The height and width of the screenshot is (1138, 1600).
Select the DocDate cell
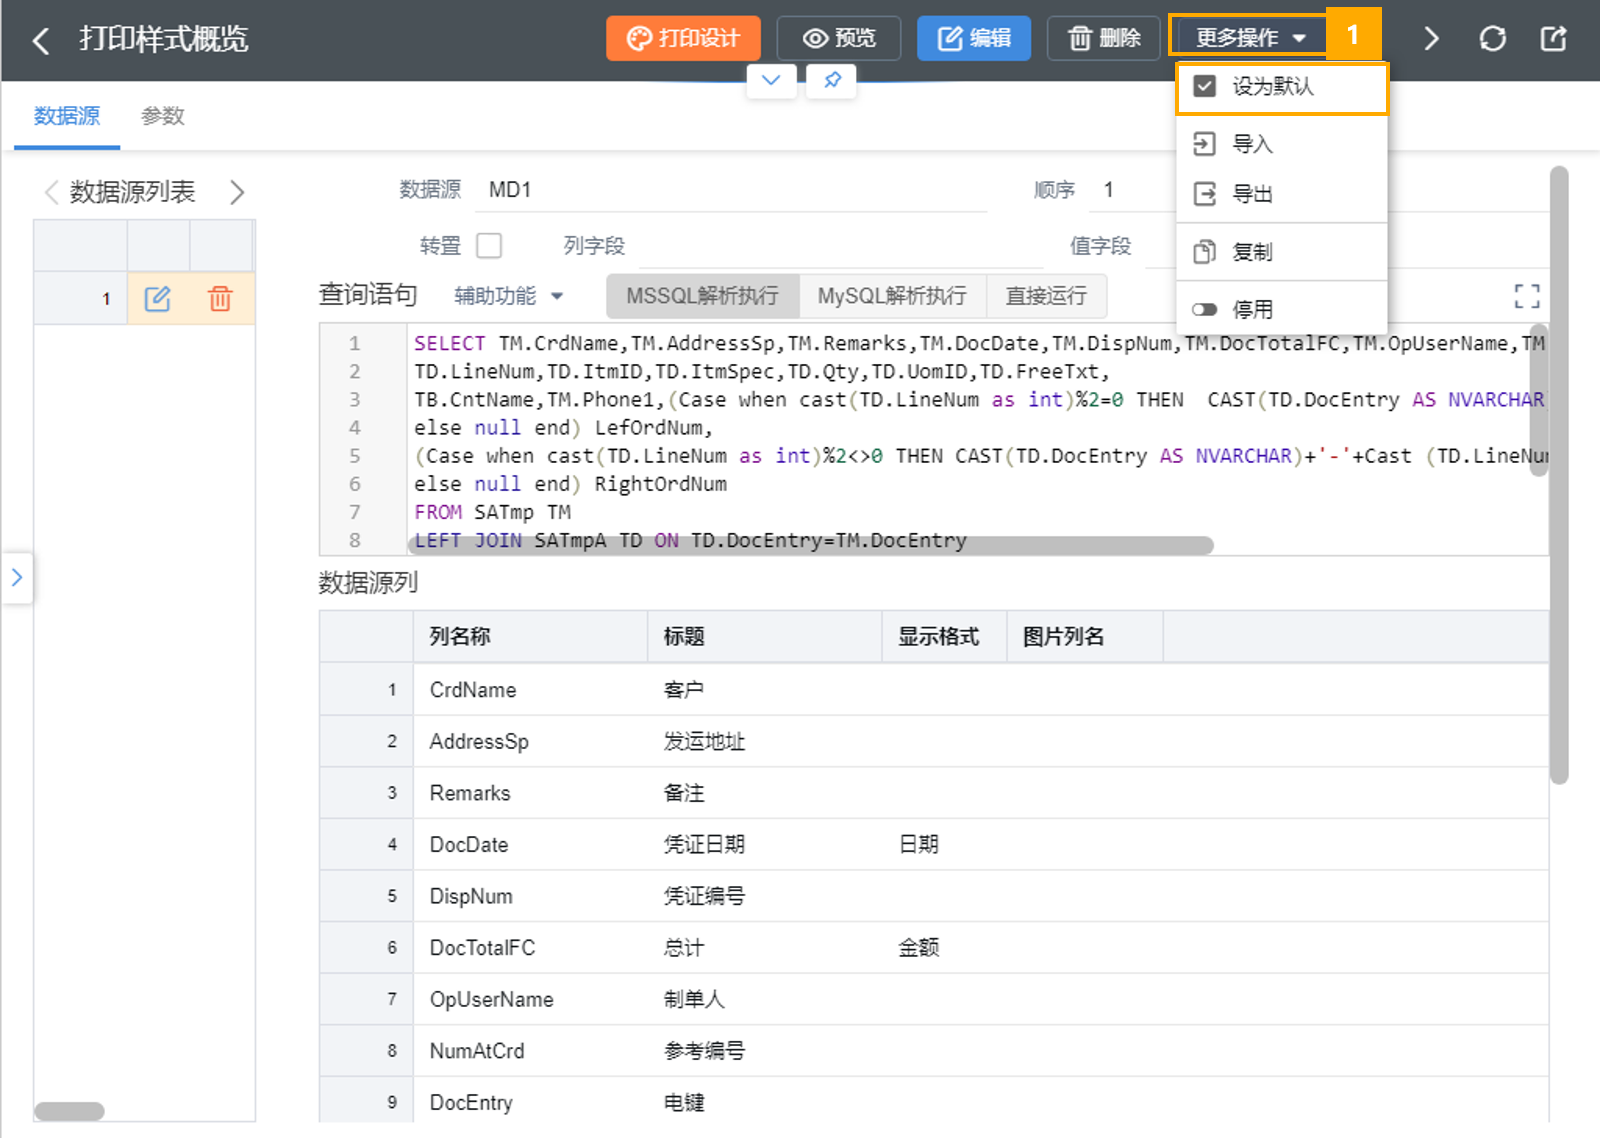(x=531, y=845)
